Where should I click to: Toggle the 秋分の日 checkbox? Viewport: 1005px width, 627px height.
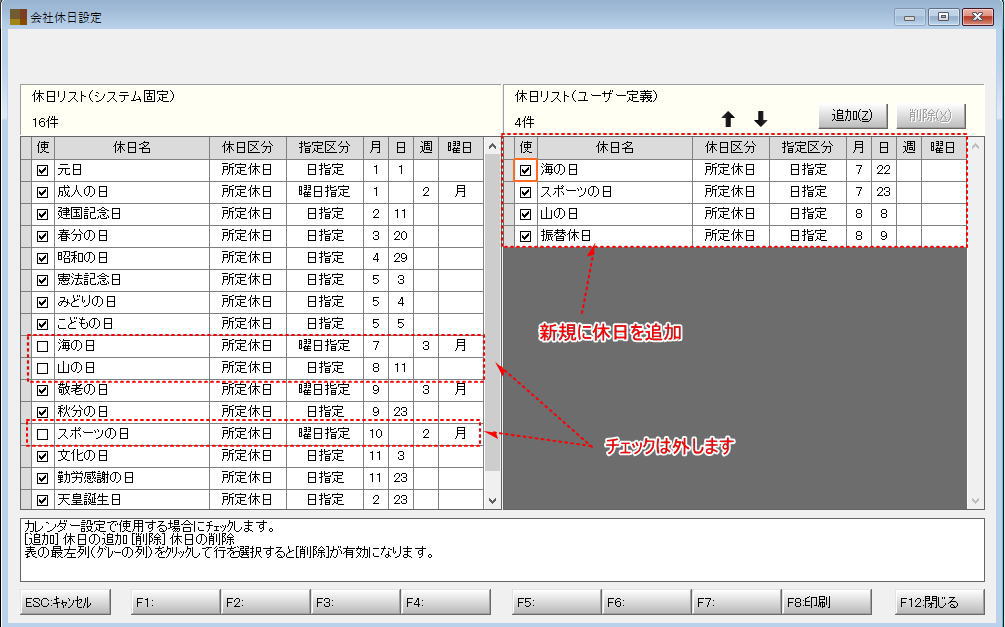[42, 412]
